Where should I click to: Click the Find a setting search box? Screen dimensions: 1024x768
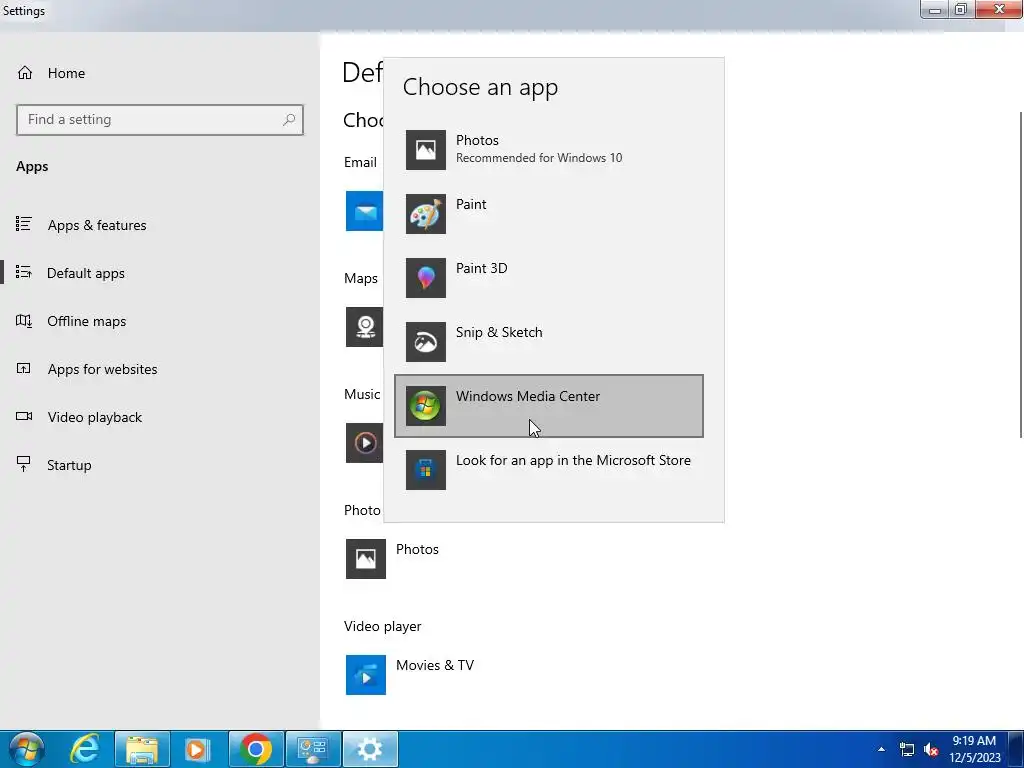coord(160,120)
